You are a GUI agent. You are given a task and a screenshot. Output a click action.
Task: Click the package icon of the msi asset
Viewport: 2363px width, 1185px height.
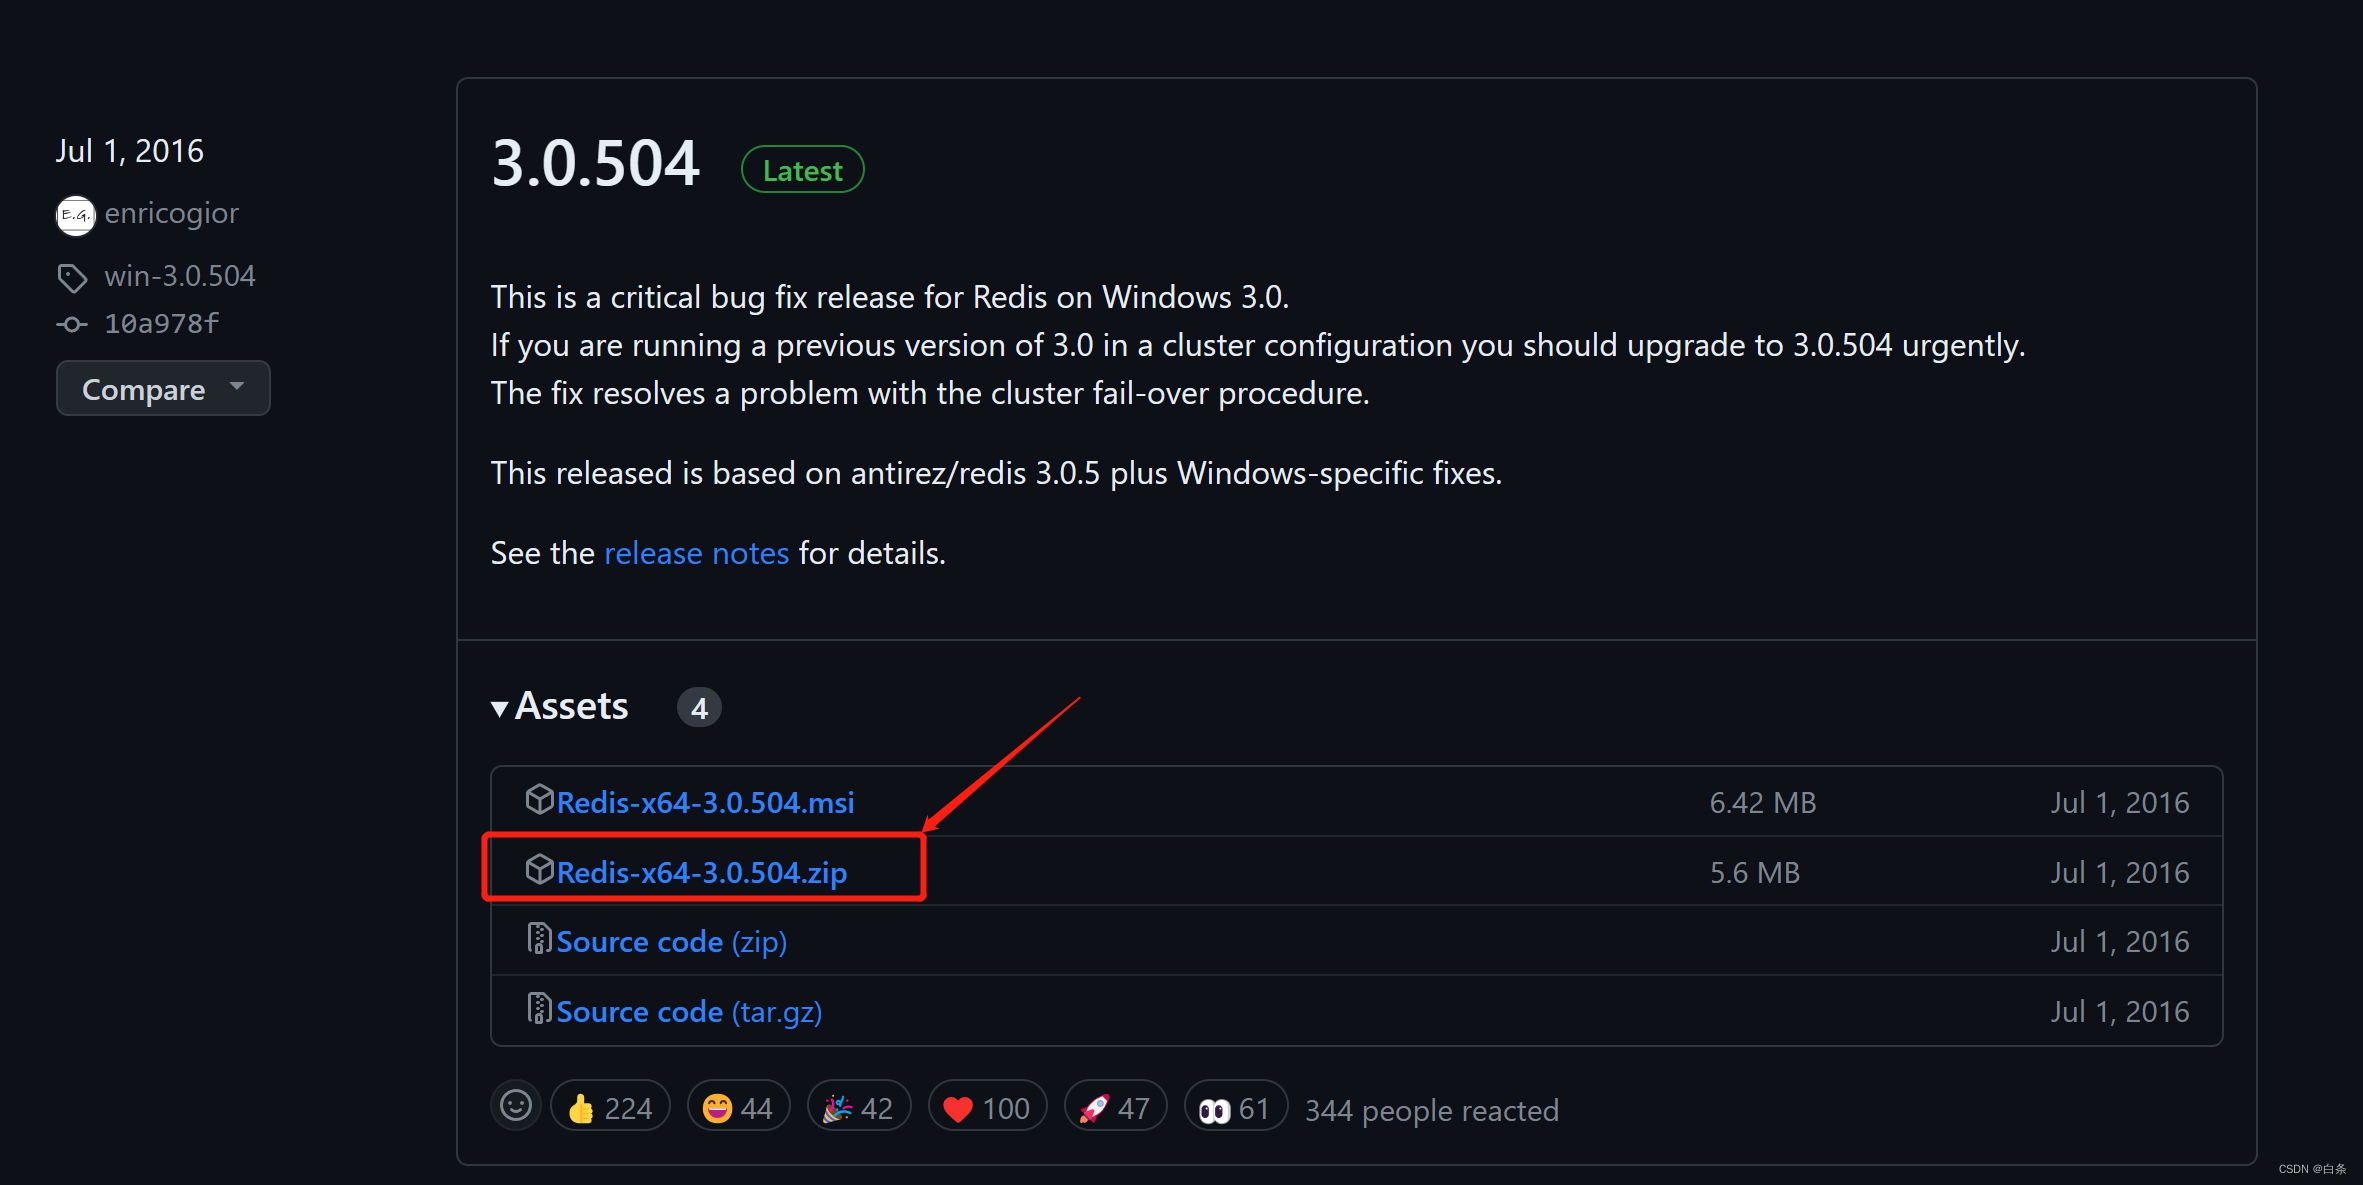(x=539, y=800)
